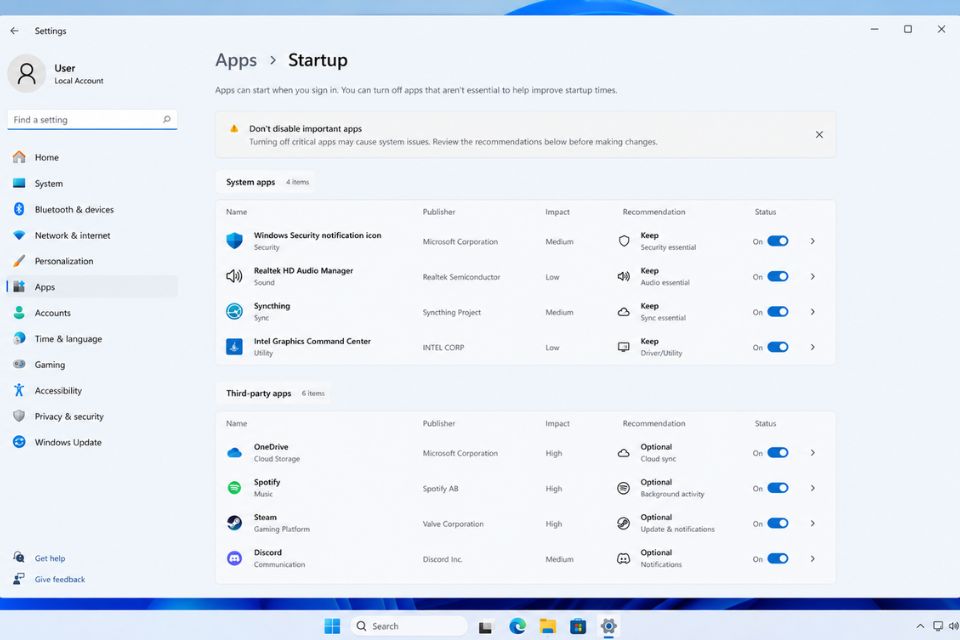Expand Windows Security notification icon row chevron

click(812, 241)
